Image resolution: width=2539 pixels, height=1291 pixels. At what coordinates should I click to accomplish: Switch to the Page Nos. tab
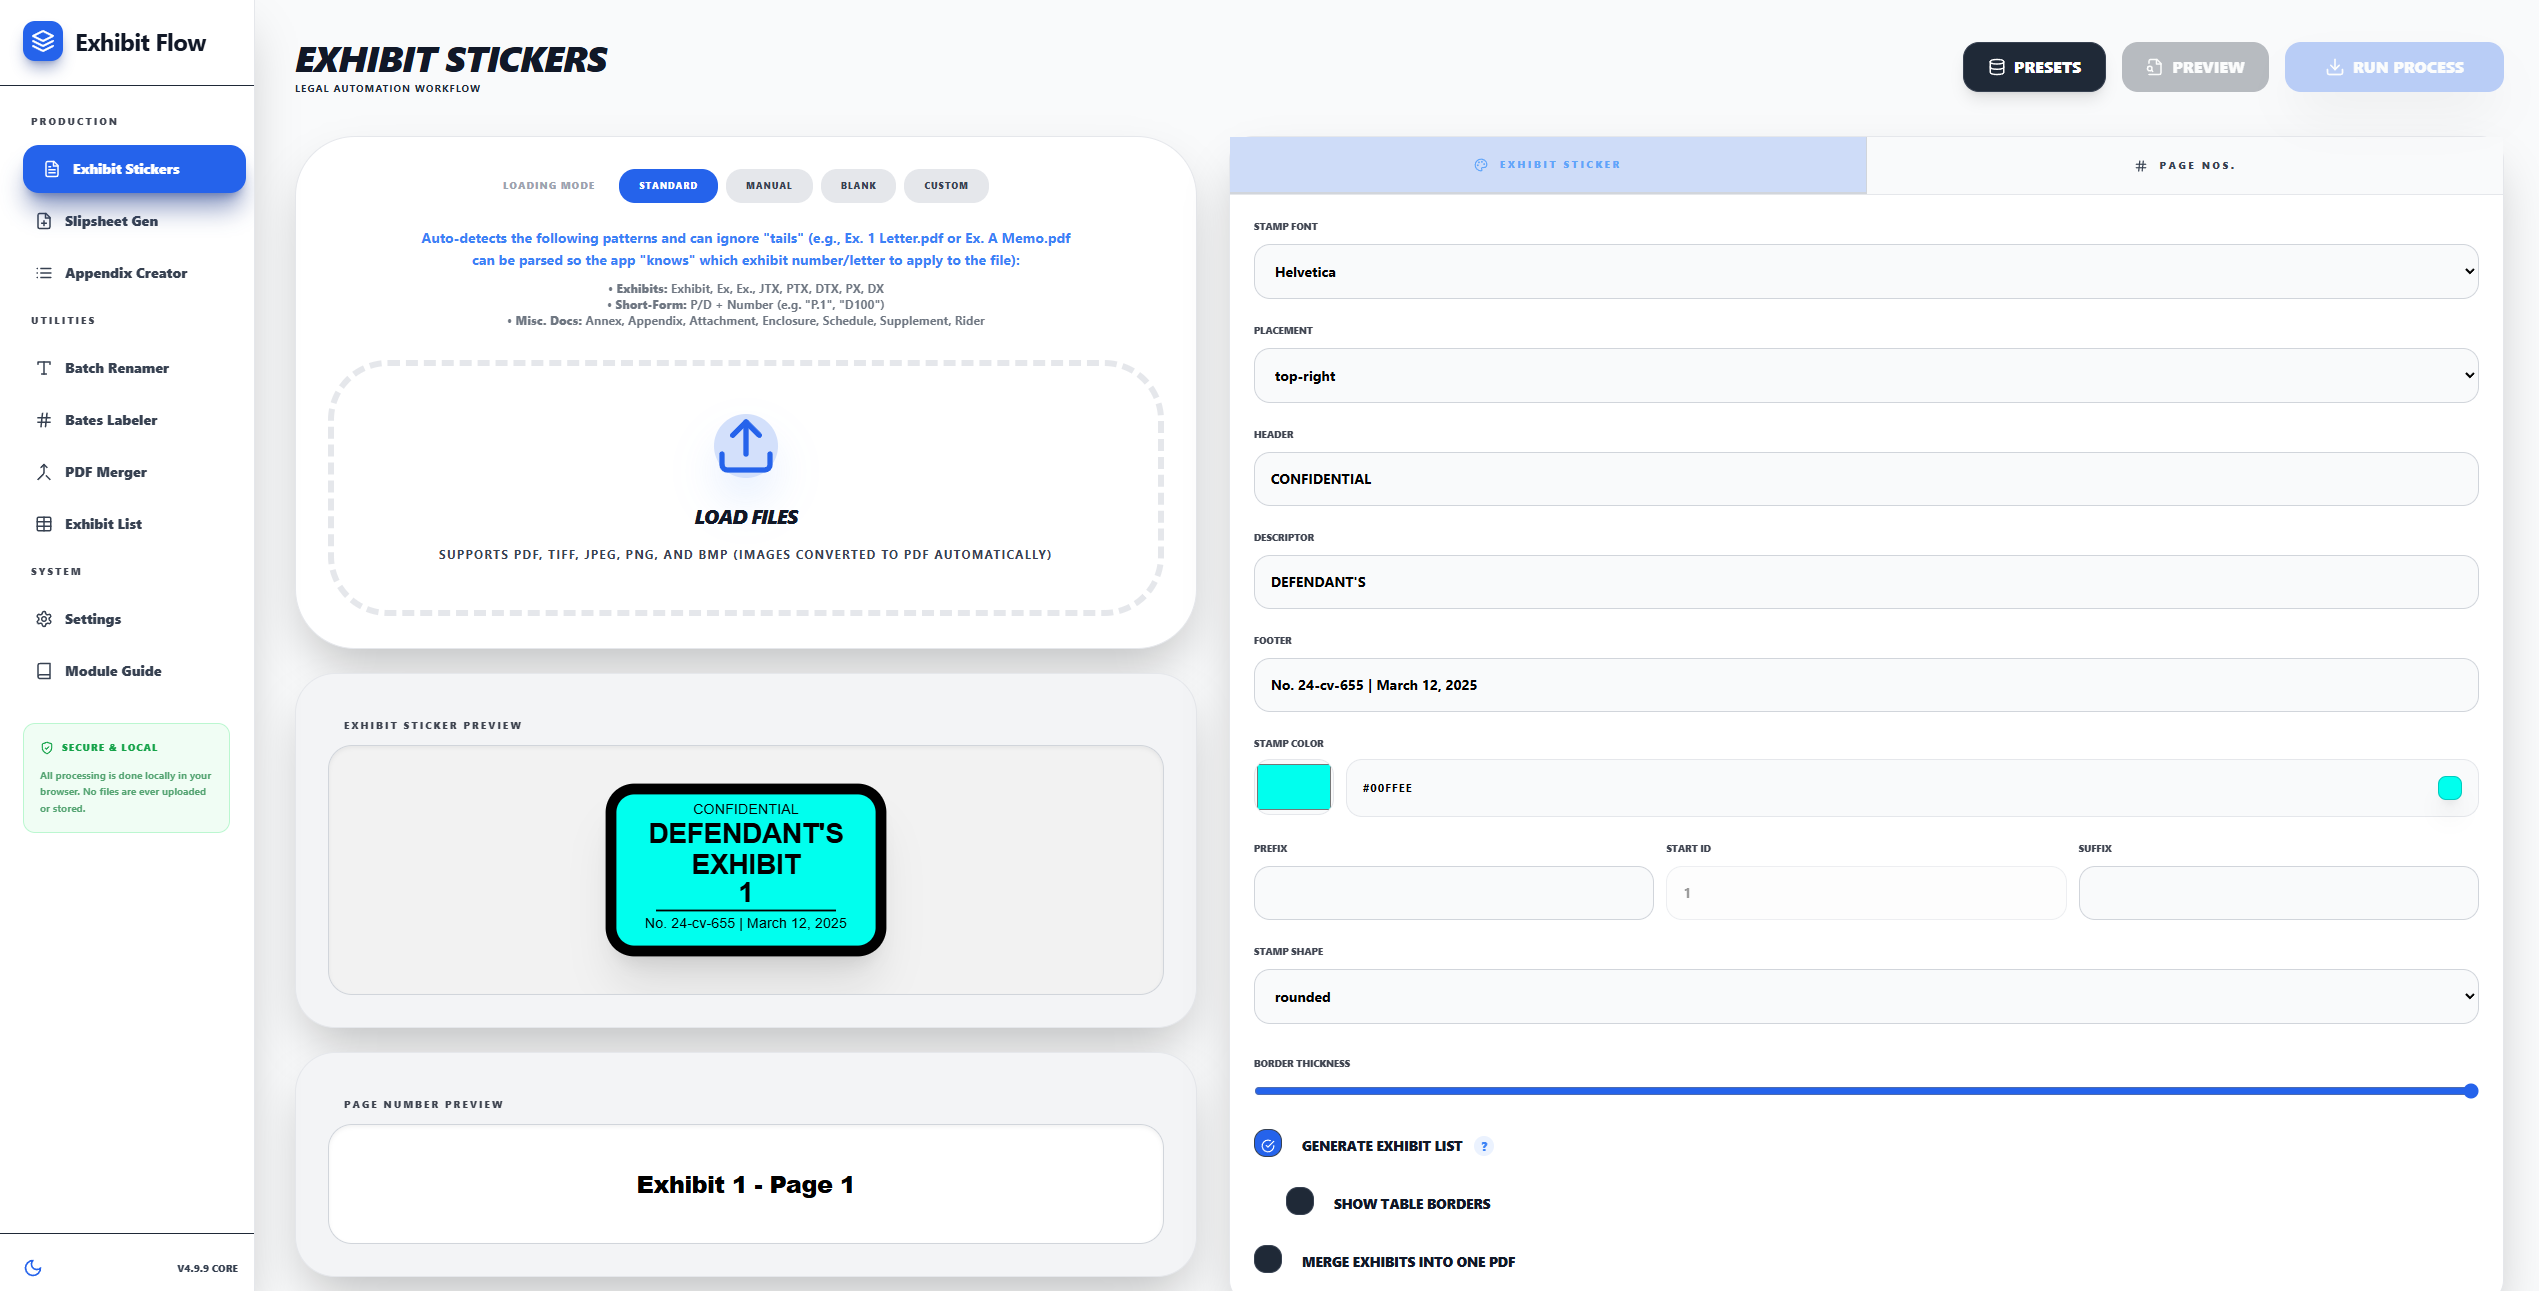coord(2184,166)
